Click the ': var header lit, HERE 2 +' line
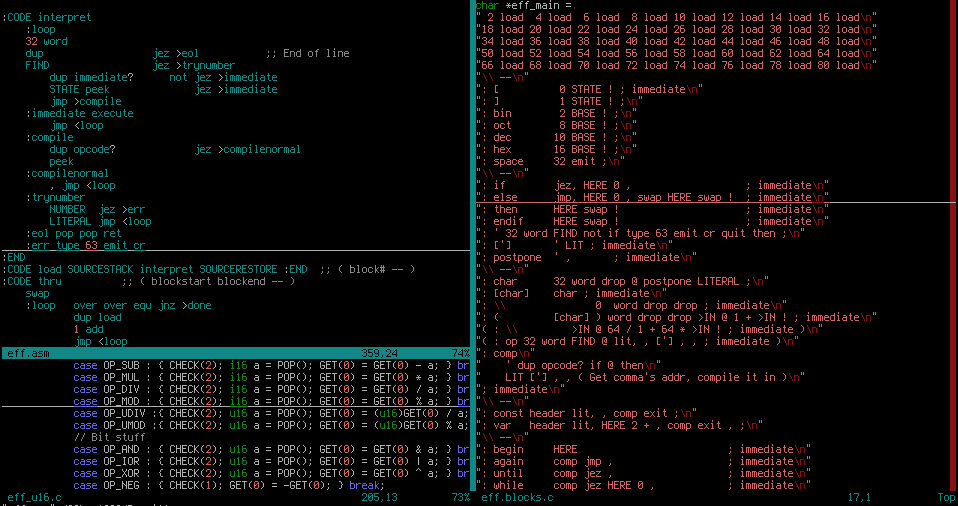 tap(620, 425)
